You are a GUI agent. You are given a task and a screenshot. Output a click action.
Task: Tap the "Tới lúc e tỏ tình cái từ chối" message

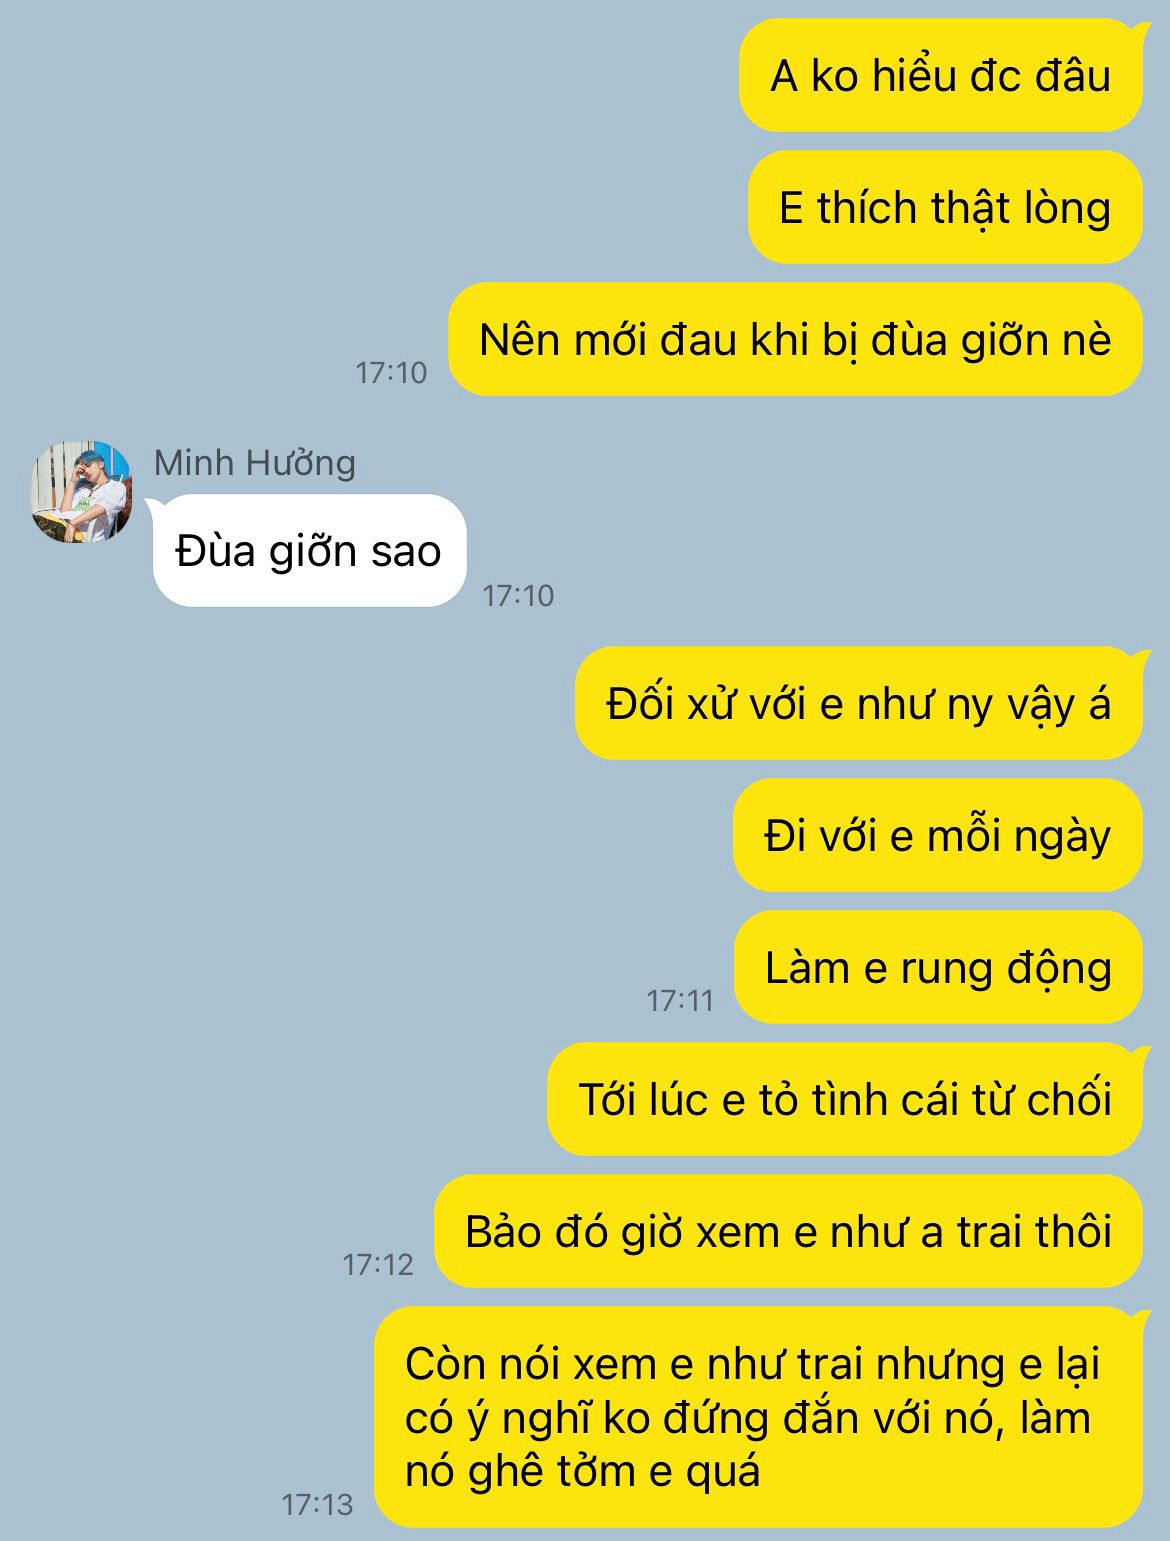[x=845, y=1100]
